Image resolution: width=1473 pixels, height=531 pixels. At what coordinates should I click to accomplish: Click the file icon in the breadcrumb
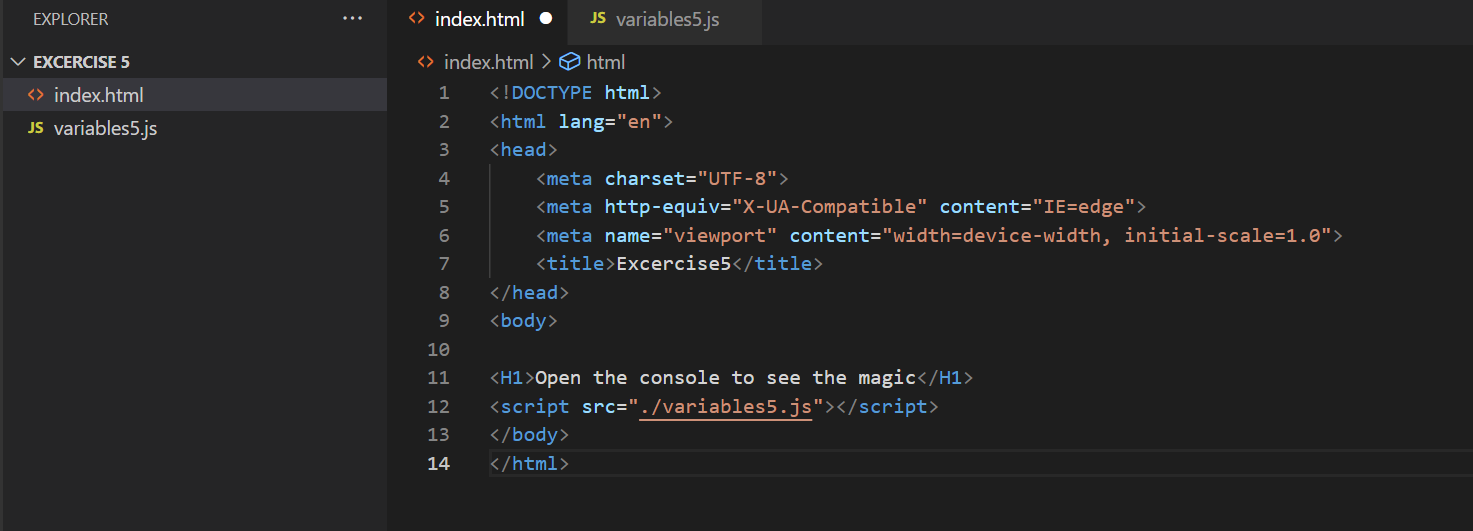(426, 62)
